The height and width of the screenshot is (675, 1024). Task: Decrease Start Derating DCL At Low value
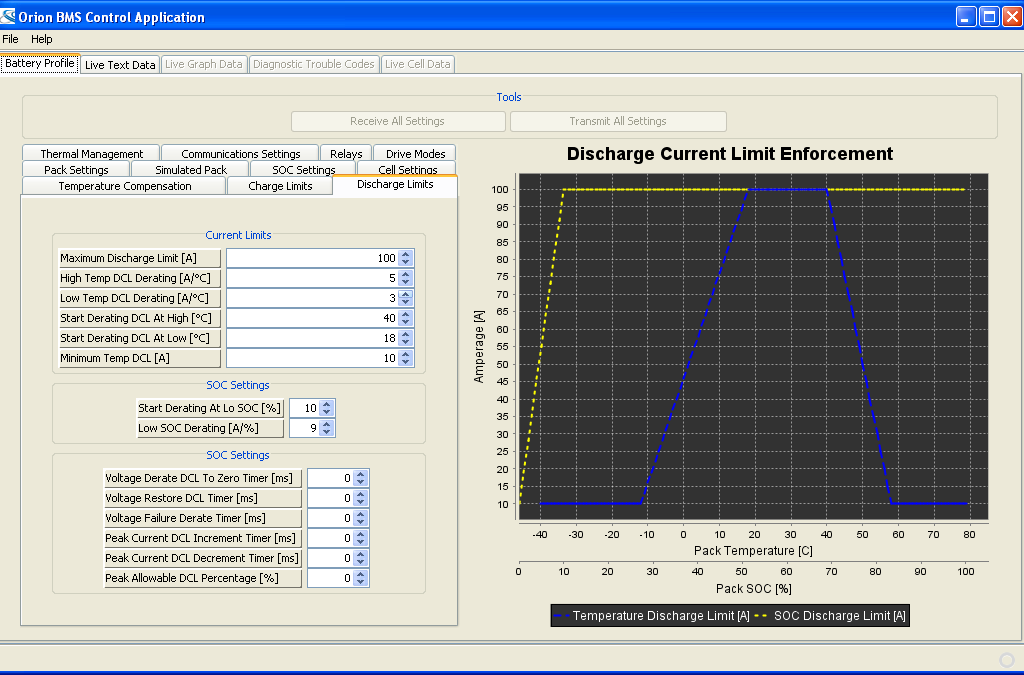tap(406, 343)
